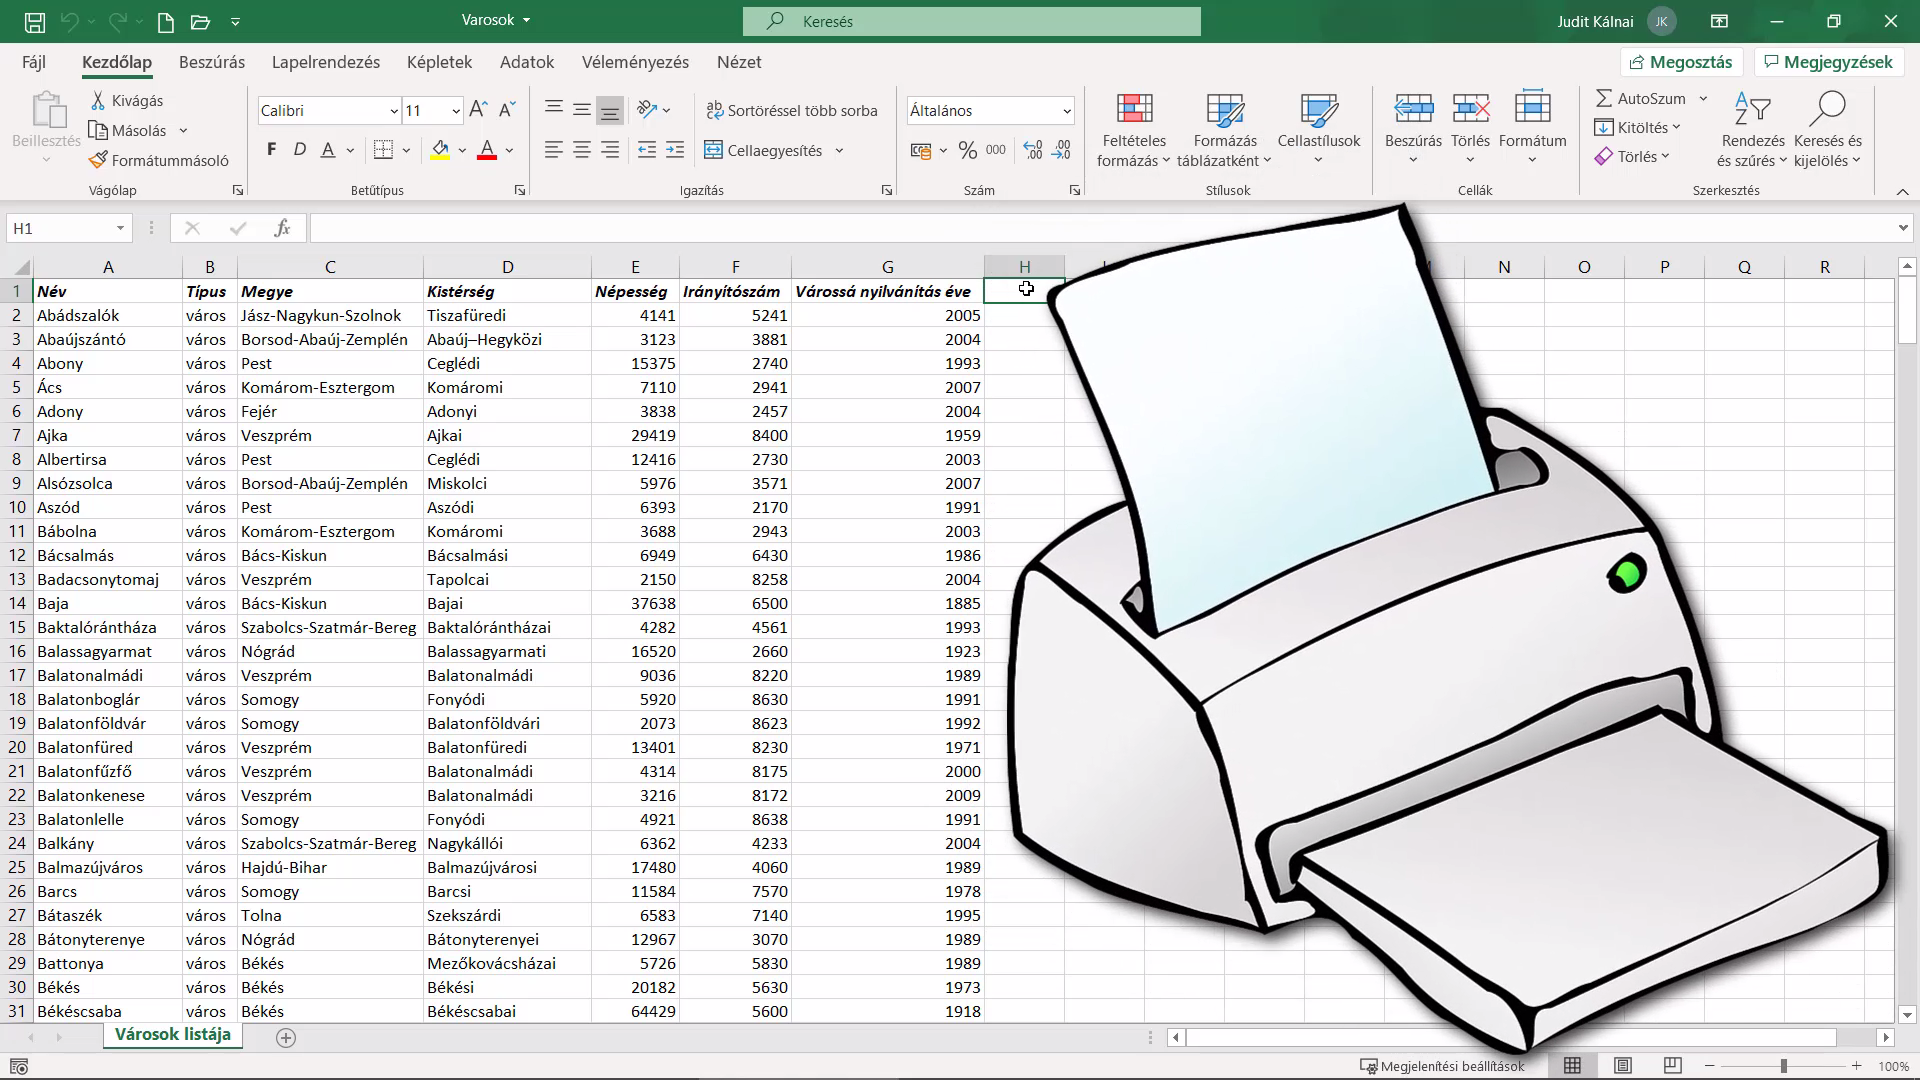Click the Formátummásoló format painter icon
The width and height of the screenshot is (1920, 1080).
(98, 160)
